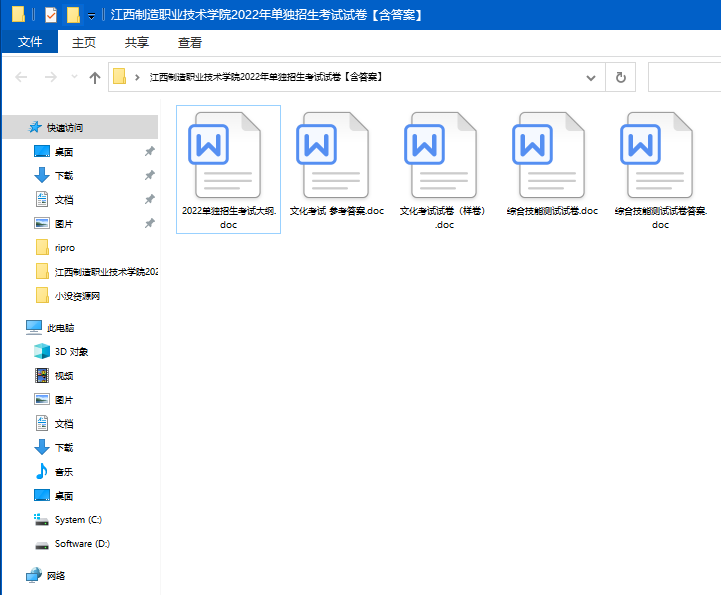721x595 pixels.
Task: Click the Forward navigation arrow
Action: (x=51, y=77)
